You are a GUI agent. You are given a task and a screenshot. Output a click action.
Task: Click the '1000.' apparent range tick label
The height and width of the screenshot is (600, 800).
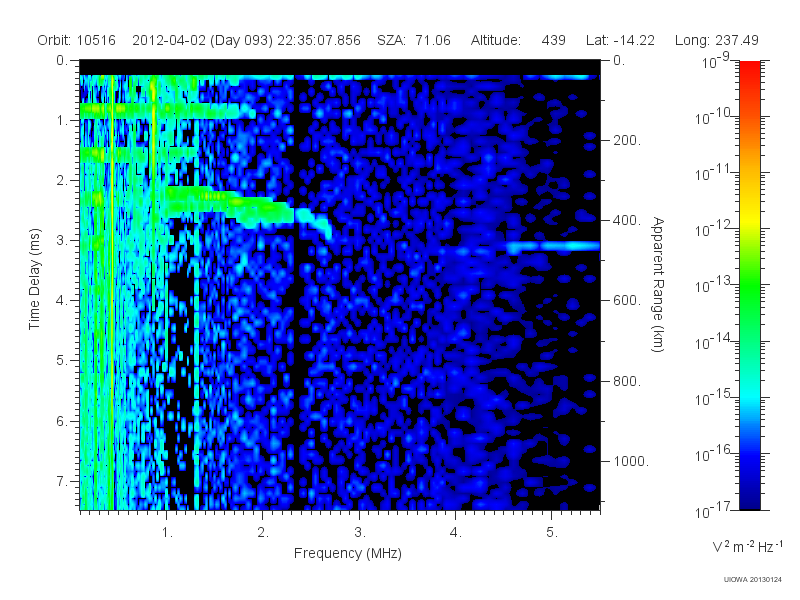630,461
